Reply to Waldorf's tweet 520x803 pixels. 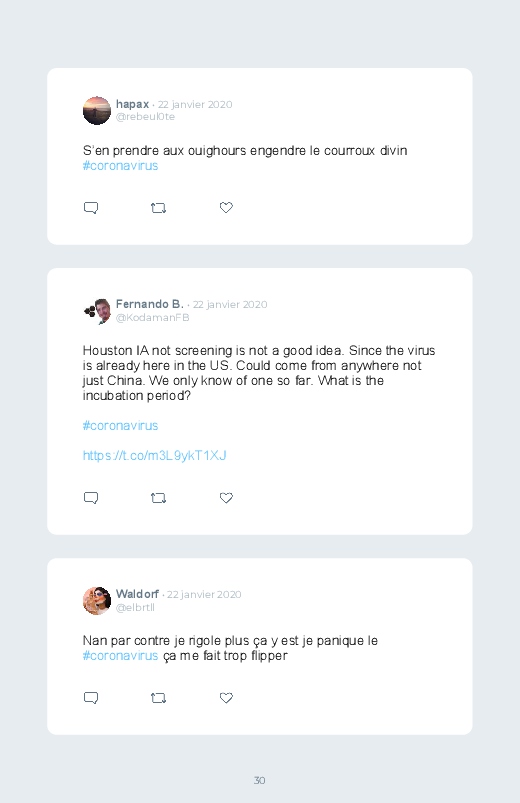[x=91, y=698]
